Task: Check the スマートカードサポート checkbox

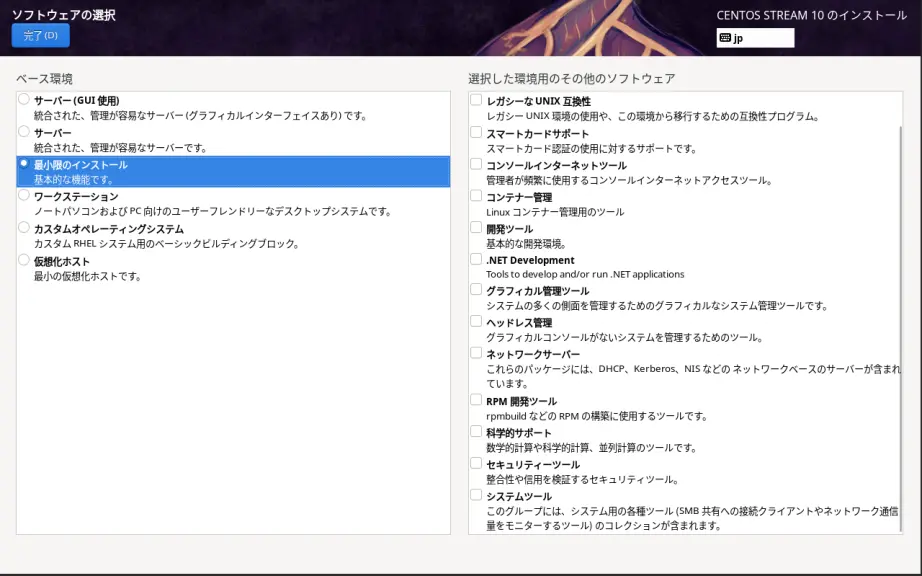Action: [476, 132]
